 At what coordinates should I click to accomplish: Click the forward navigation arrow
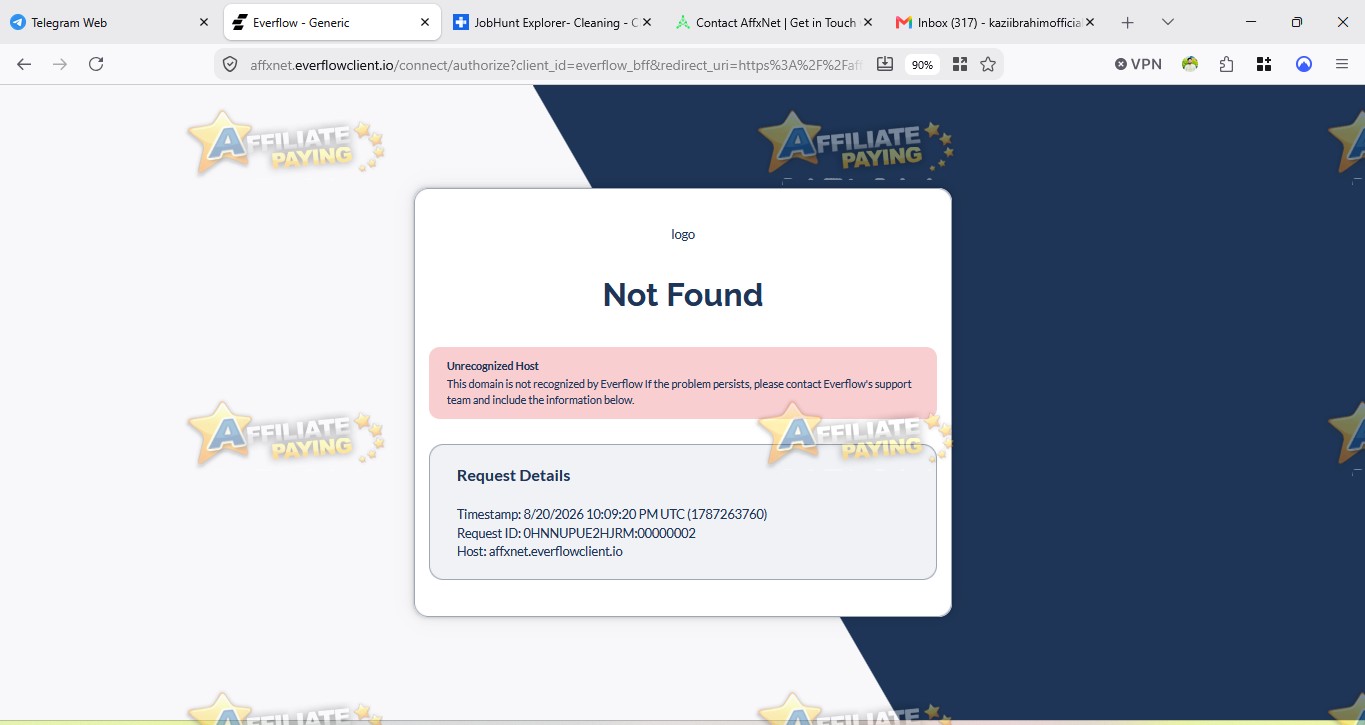[x=60, y=64]
